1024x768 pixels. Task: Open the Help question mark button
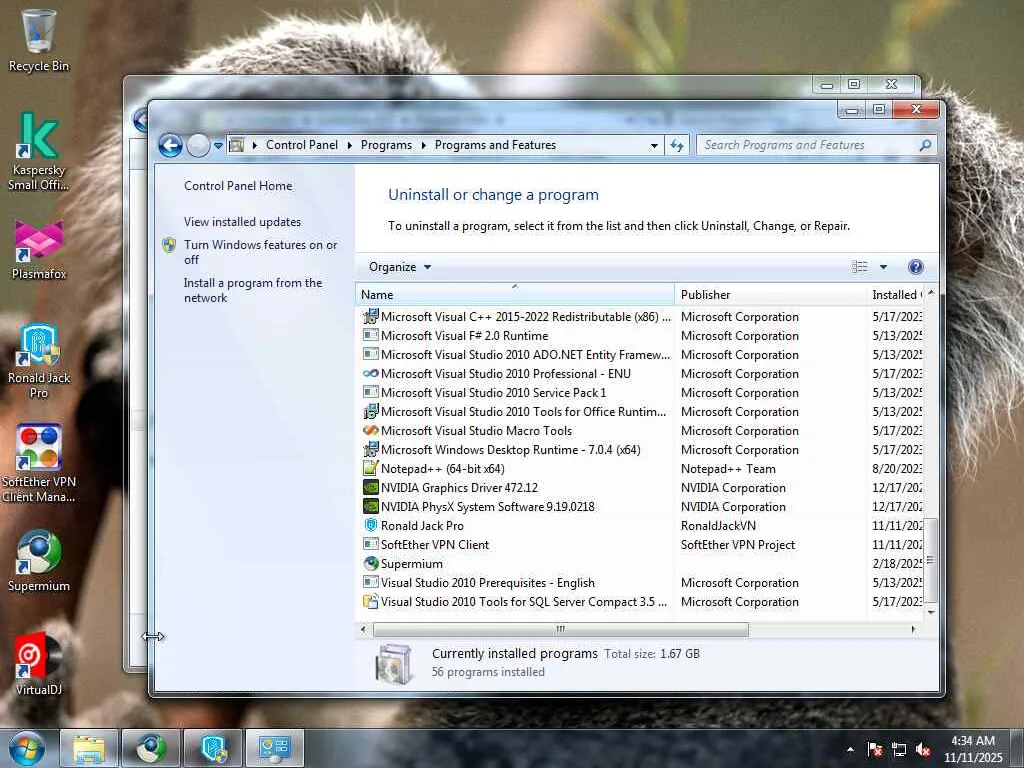916,266
